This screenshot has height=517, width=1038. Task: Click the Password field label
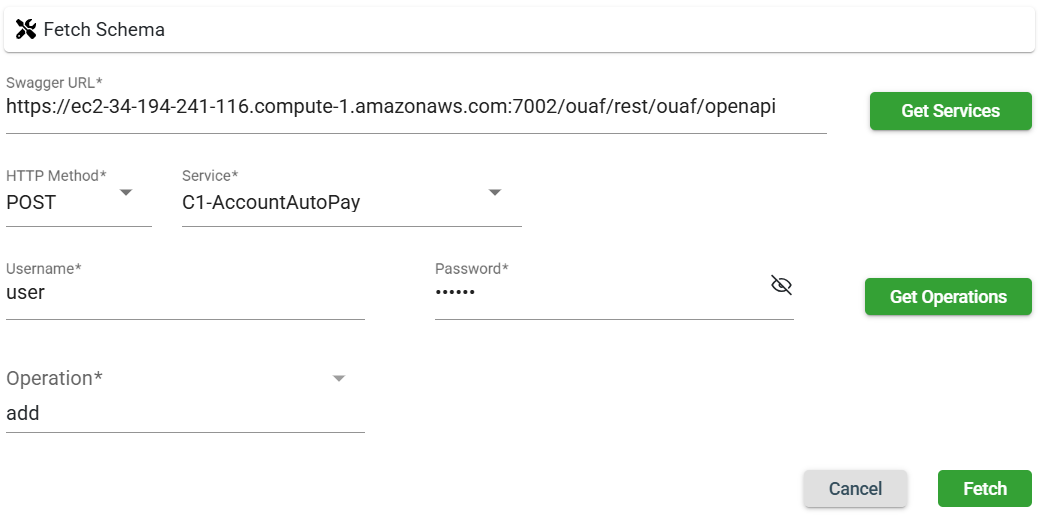pyautogui.click(x=472, y=268)
